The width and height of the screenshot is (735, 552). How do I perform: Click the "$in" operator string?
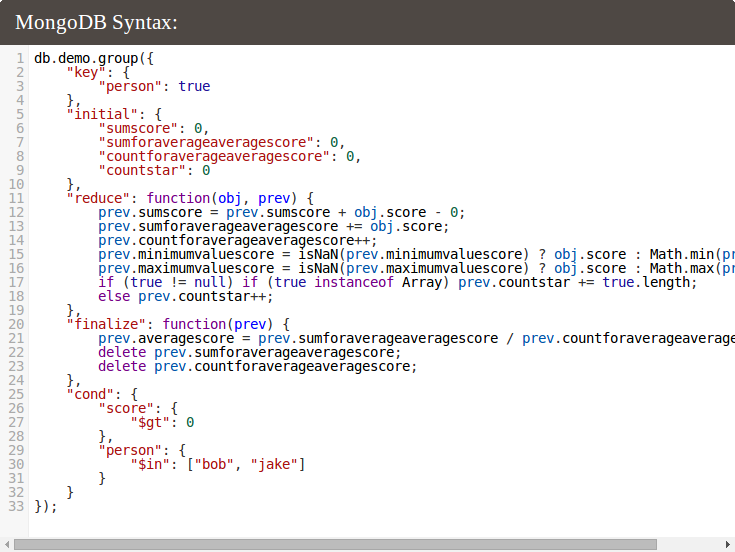[150, 464]
